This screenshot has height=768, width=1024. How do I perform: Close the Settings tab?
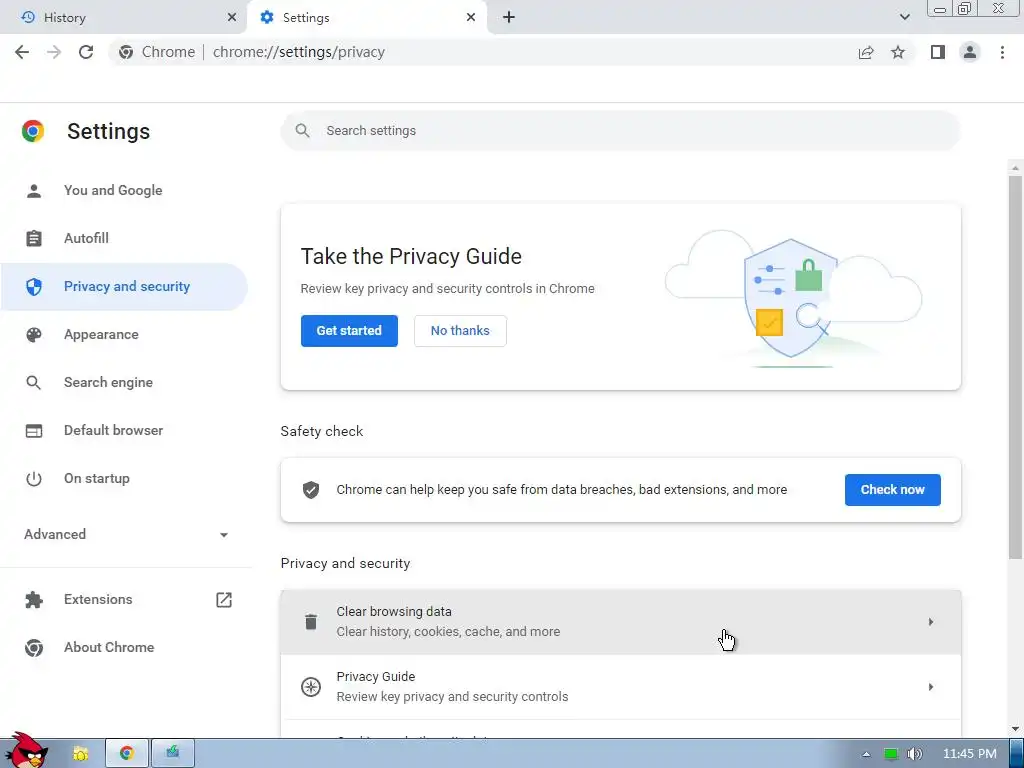coord(471,18)
